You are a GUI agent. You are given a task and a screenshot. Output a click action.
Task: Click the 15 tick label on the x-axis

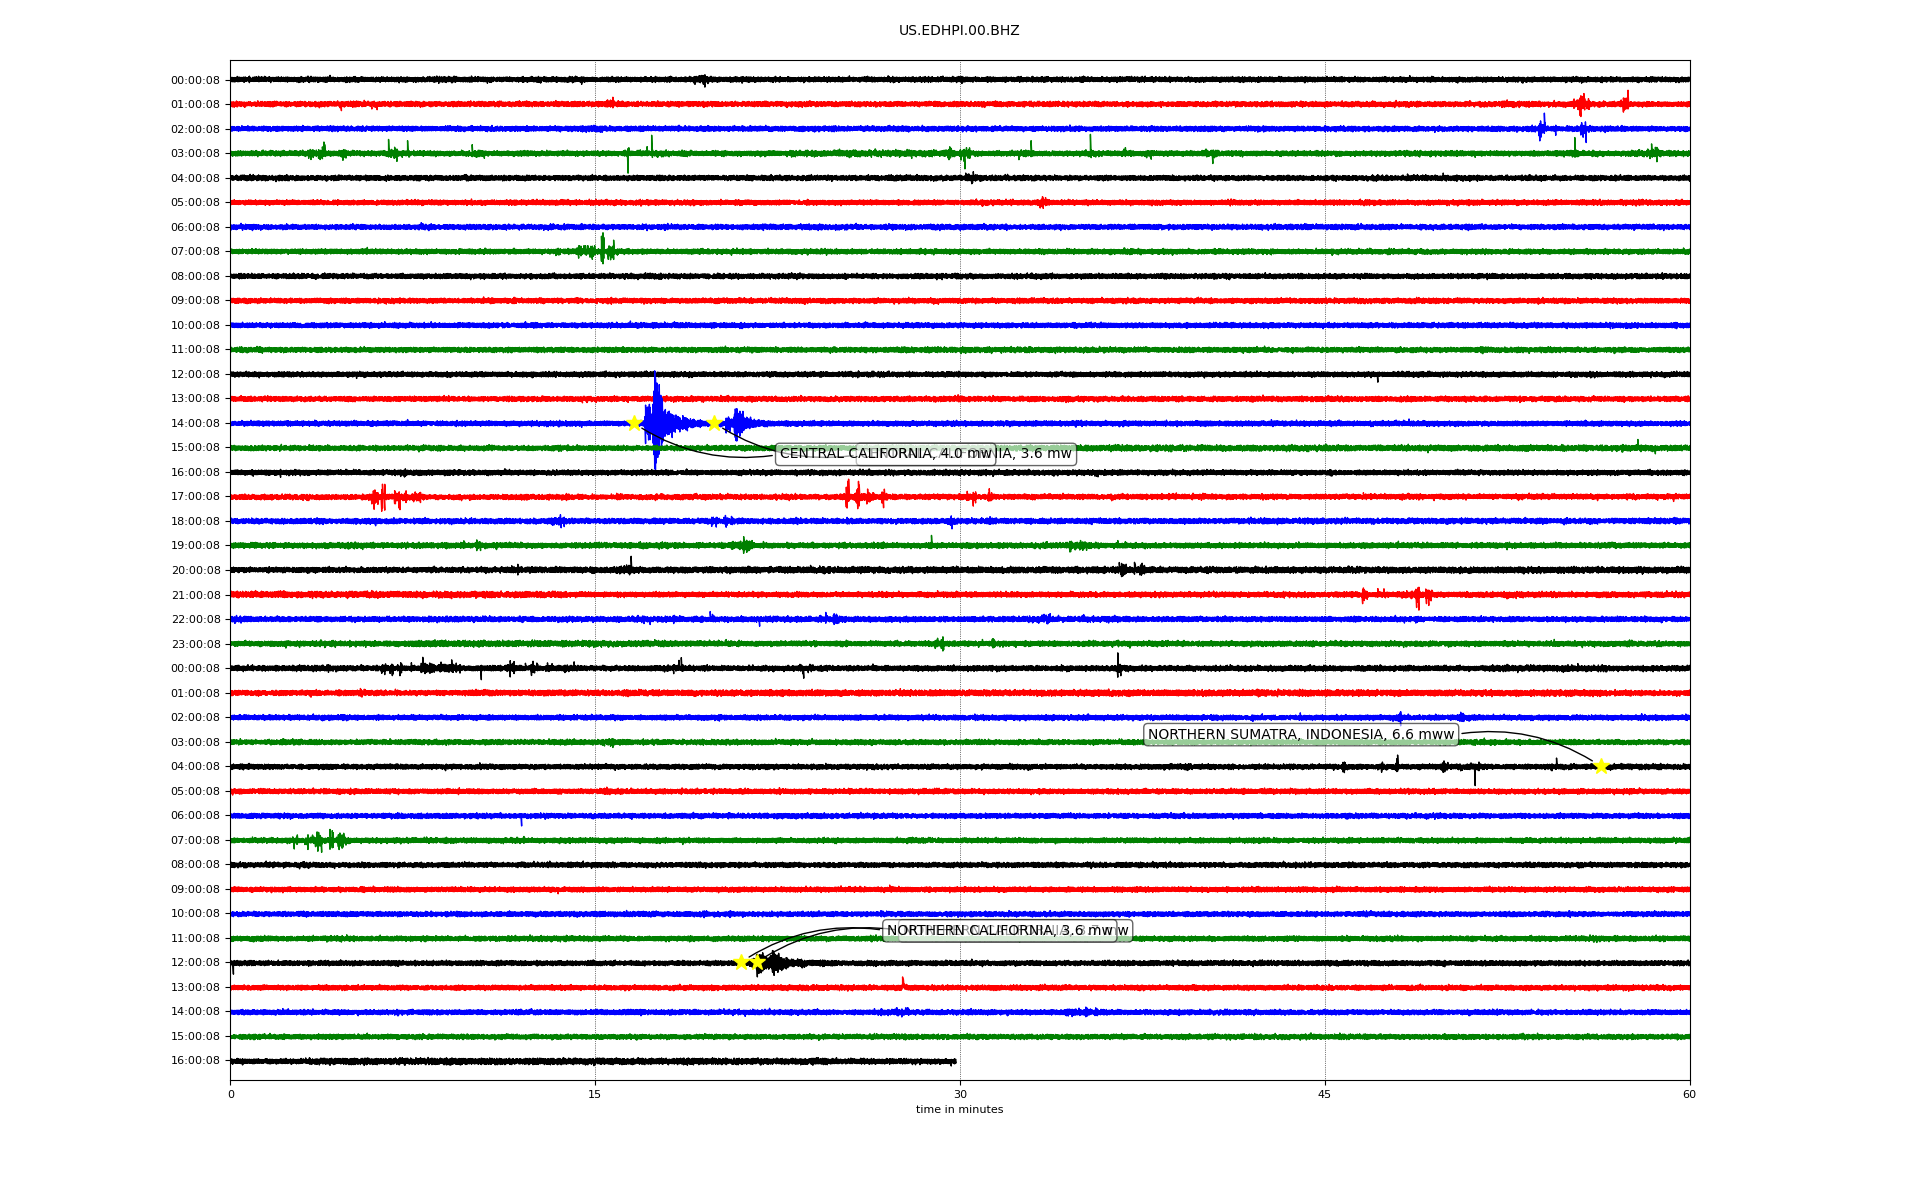click(595, 1094)
